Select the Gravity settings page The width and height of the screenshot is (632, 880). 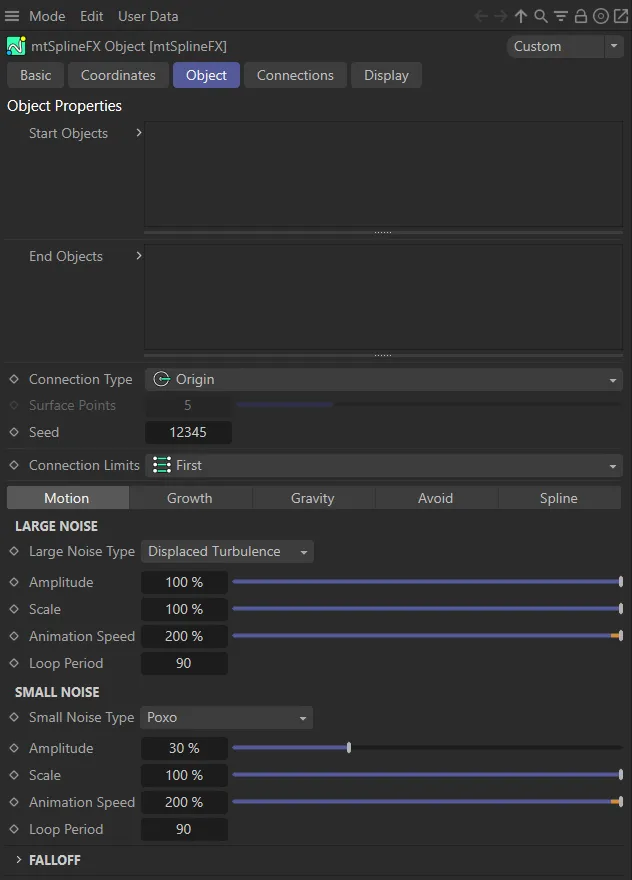pos(312,497)
